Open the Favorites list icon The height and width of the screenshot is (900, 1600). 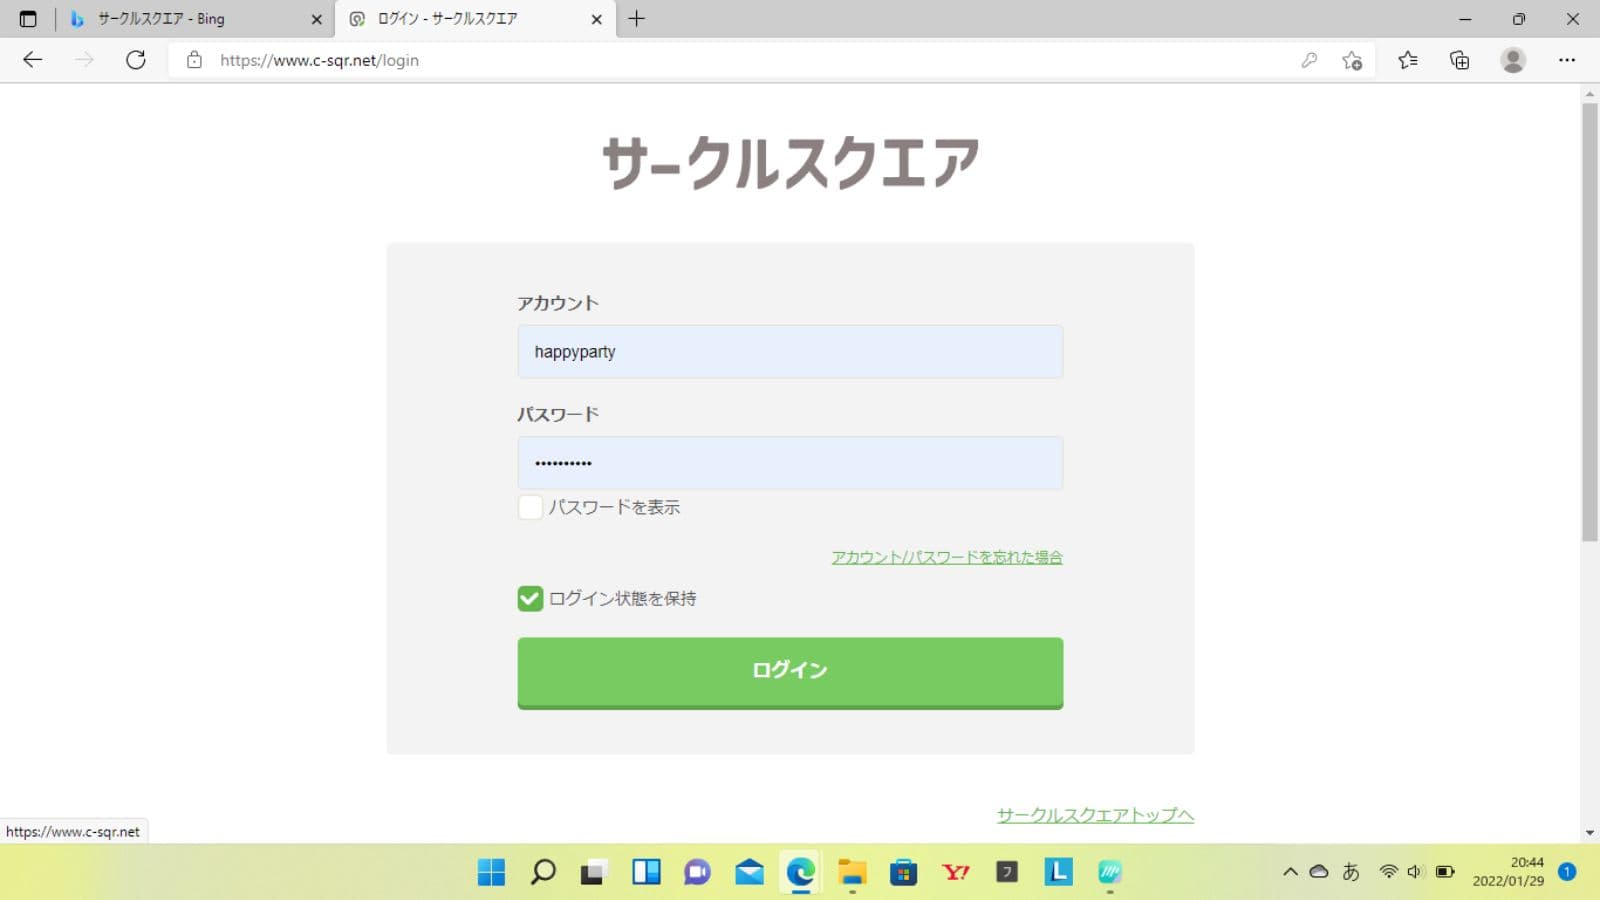click(x=1408, y=60)
